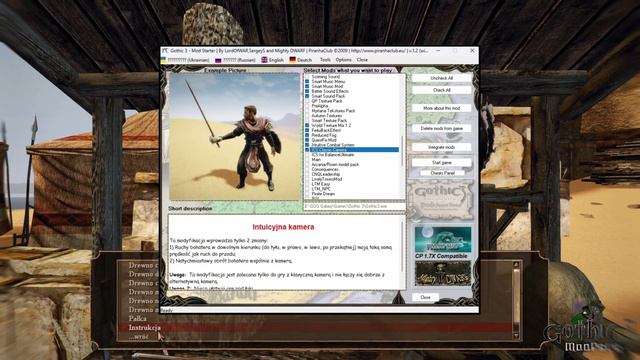
Task: Enable the QP Texture Pack checkbox
Action: point(307,101)
